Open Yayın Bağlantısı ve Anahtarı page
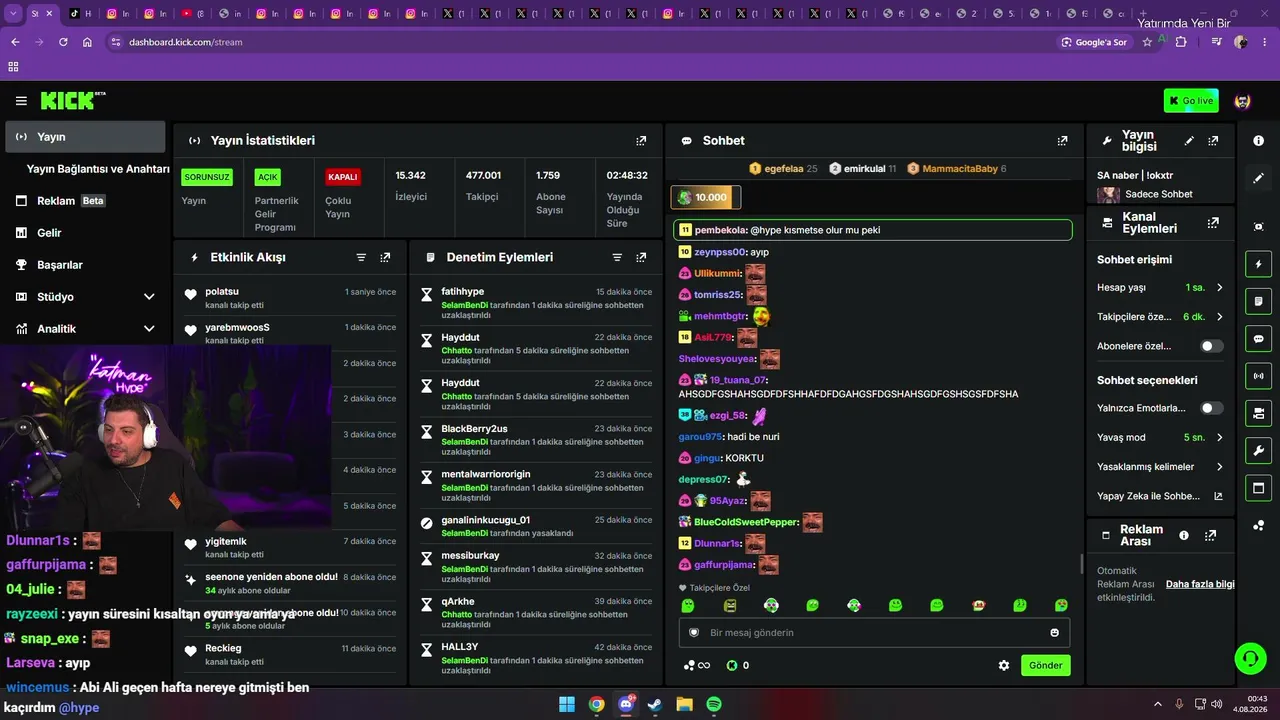The image size is (1280, 720). tap(98, 169)
